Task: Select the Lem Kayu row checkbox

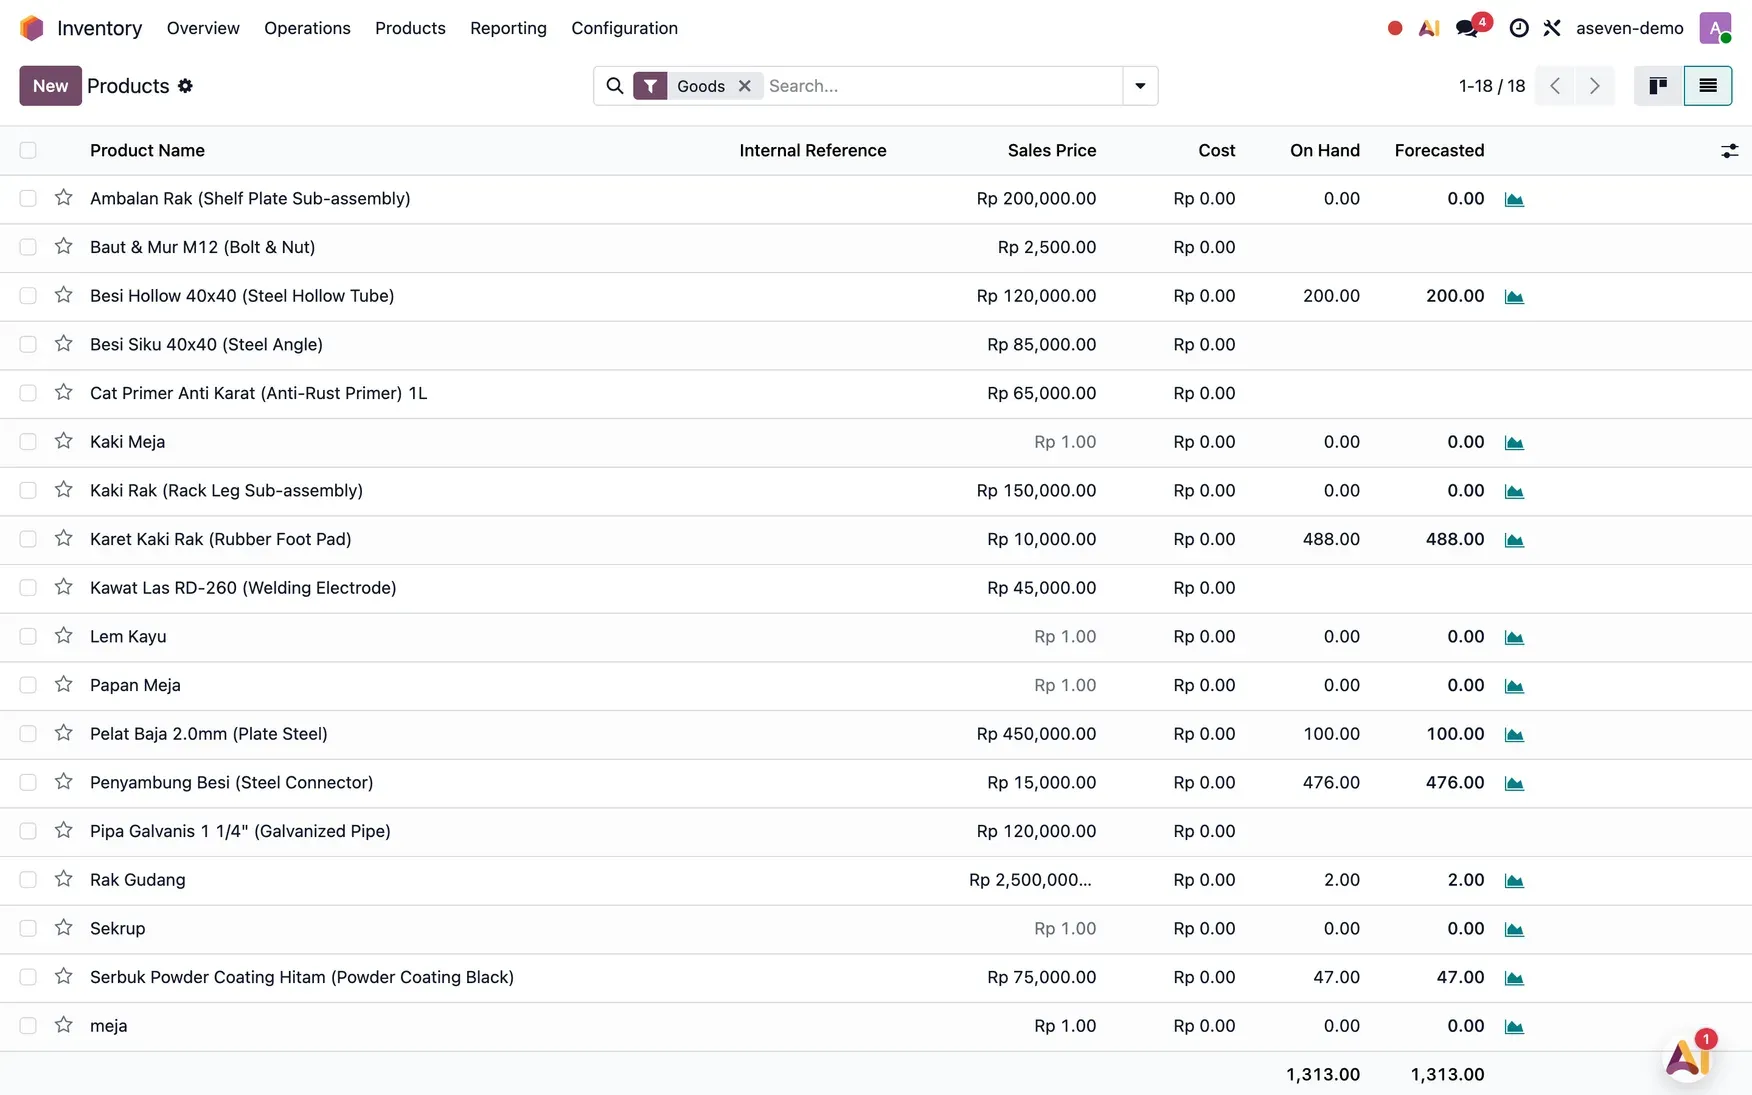Action: [x=28, y=636]
